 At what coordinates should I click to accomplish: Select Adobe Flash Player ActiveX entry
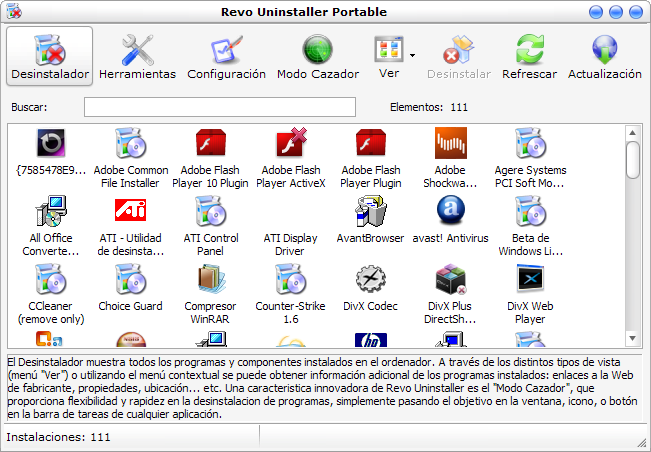coord(290,146)
